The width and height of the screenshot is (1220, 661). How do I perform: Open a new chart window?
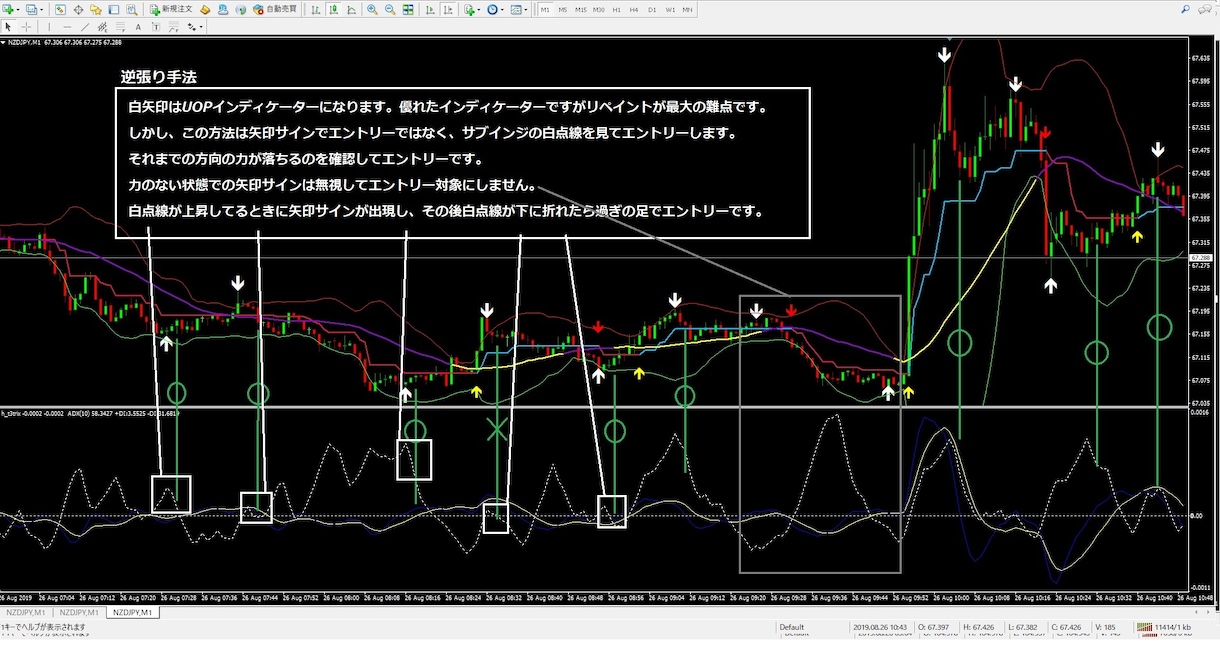click(8, 9)
